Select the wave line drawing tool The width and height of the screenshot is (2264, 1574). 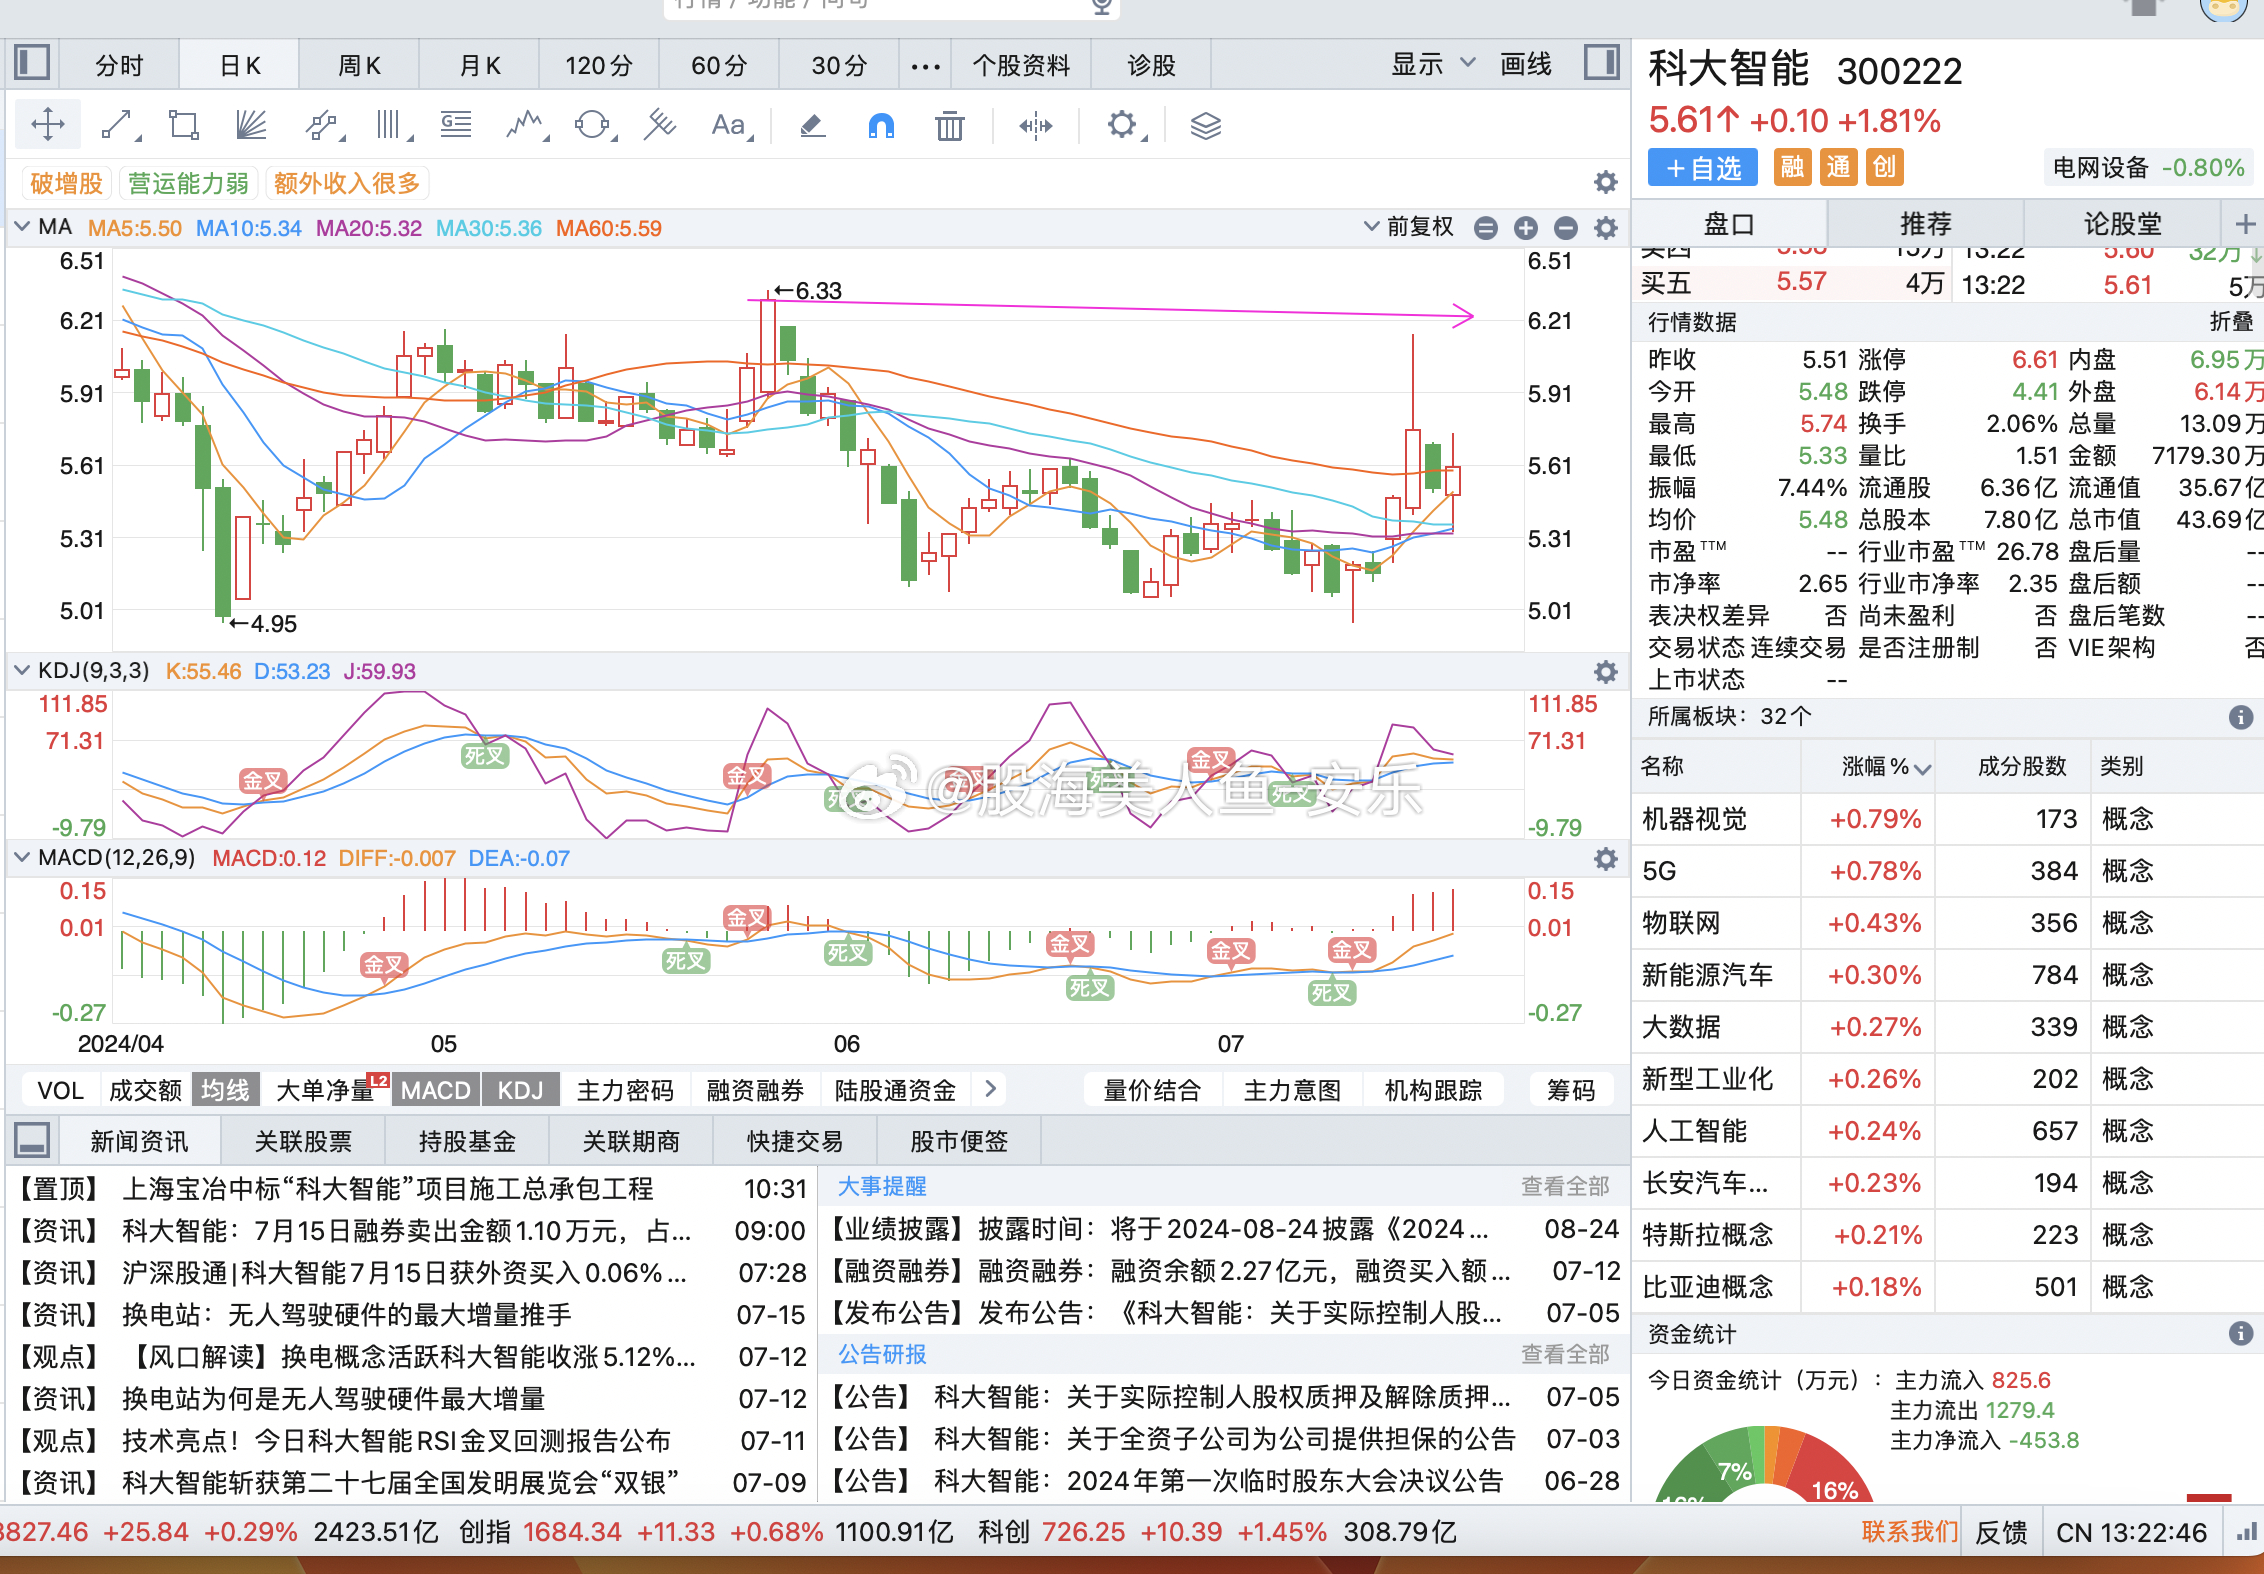pyautogui.click(x=525, y=125)
